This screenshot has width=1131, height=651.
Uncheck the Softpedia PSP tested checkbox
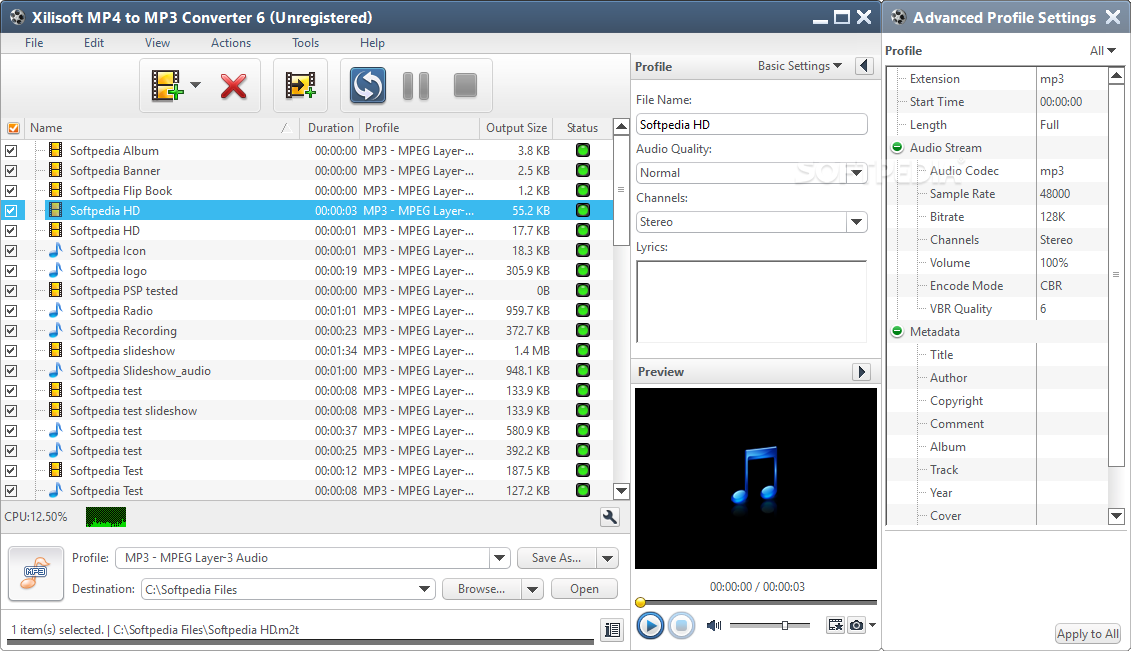pyautogui.click(x=11, y=291)
